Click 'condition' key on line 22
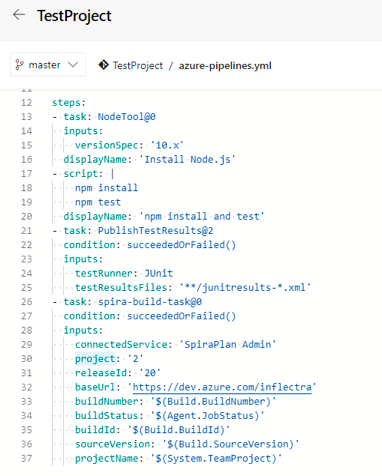 [x=89, y=245]
